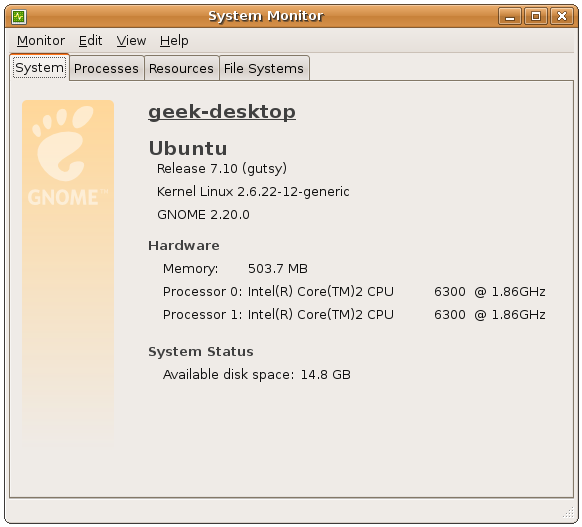This screenshot has height=527, width=582.
Task: Open the Monitor menu
Action: pyautogui.click(x=41, y=40)
